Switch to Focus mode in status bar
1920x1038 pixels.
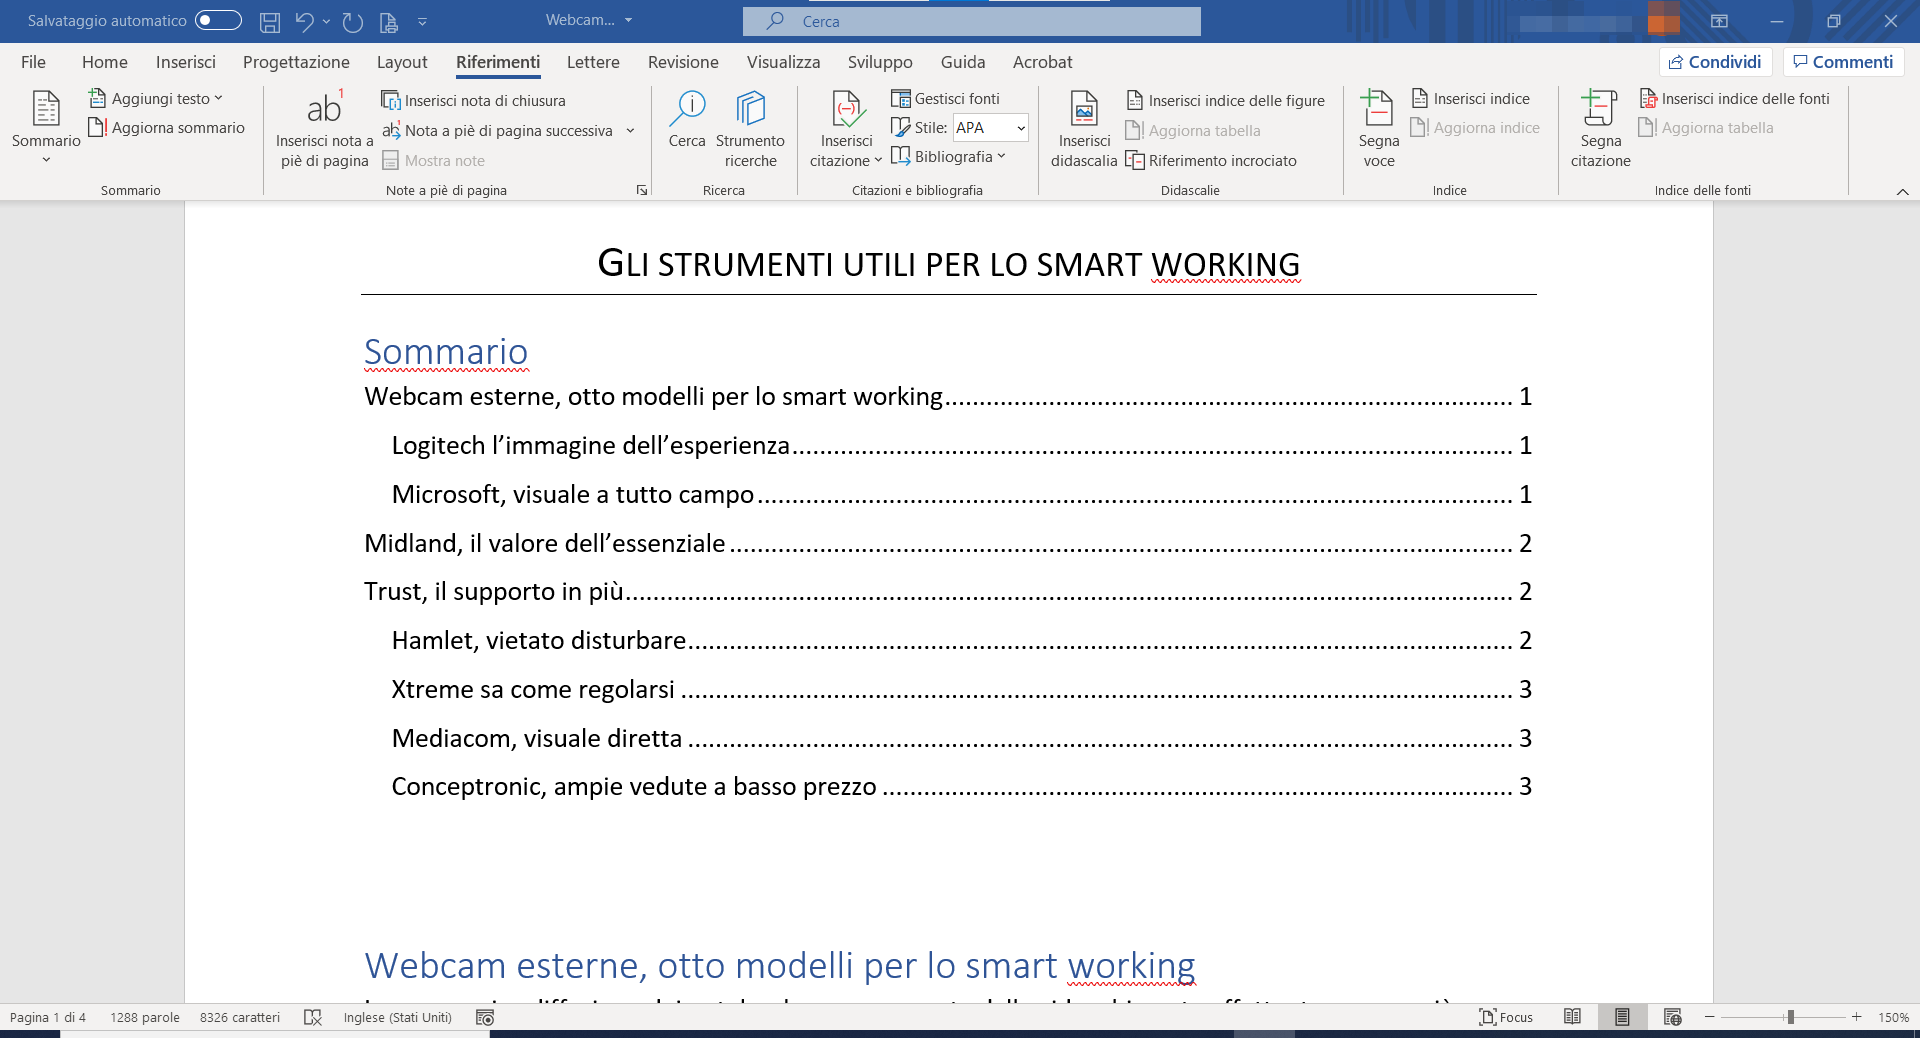coord(1506,1017)
